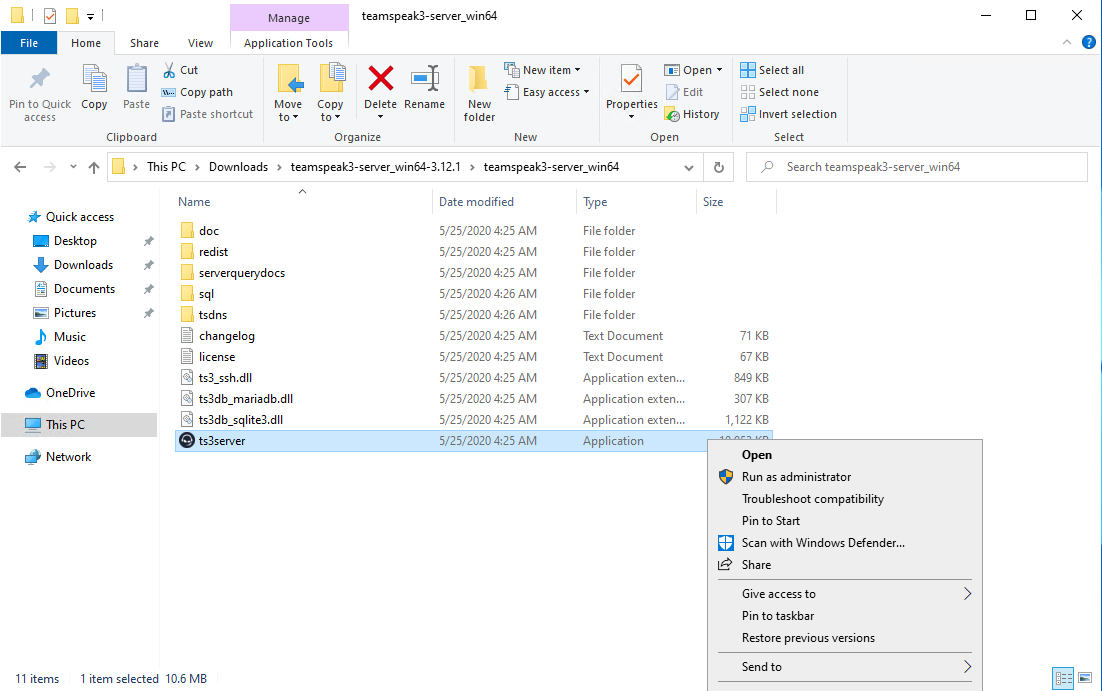Click the ts3server application icon

186,441
